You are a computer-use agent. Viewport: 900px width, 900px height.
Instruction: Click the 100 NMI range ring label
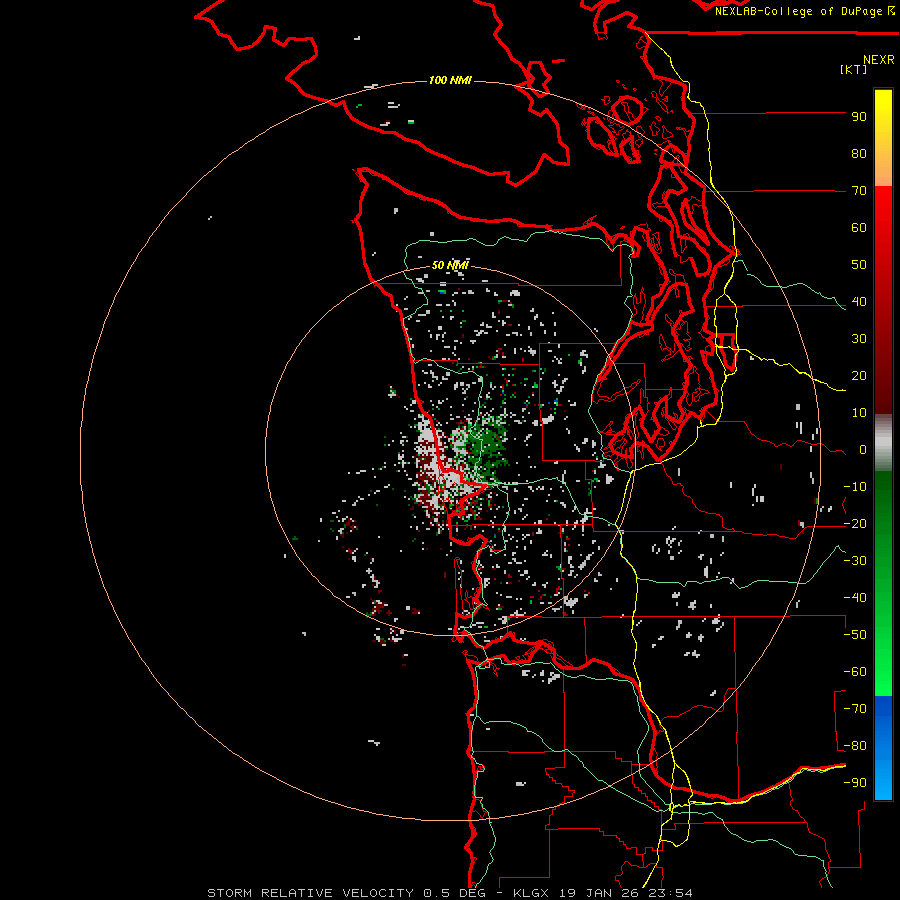click(451, 80)
